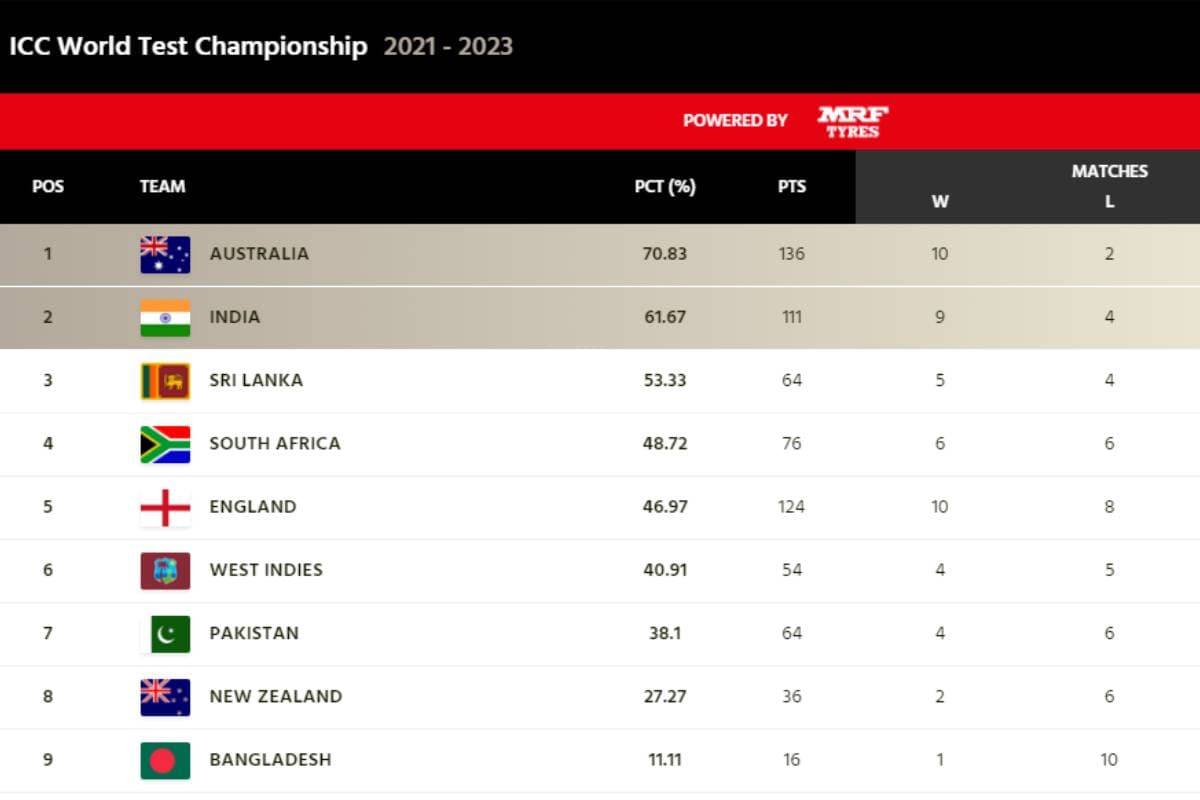Click the Bangladesh flag icon
The width and height of the screenshot is (1200, 800).
(x=165, y=760)
